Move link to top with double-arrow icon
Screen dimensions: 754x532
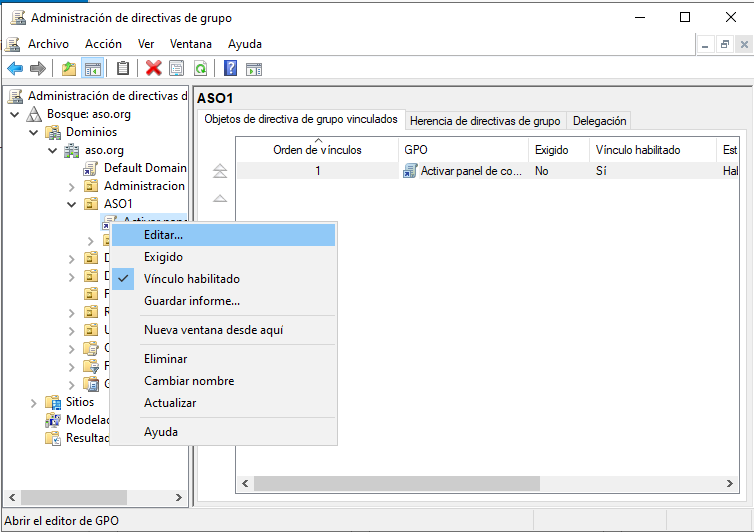tap(220, 171)
